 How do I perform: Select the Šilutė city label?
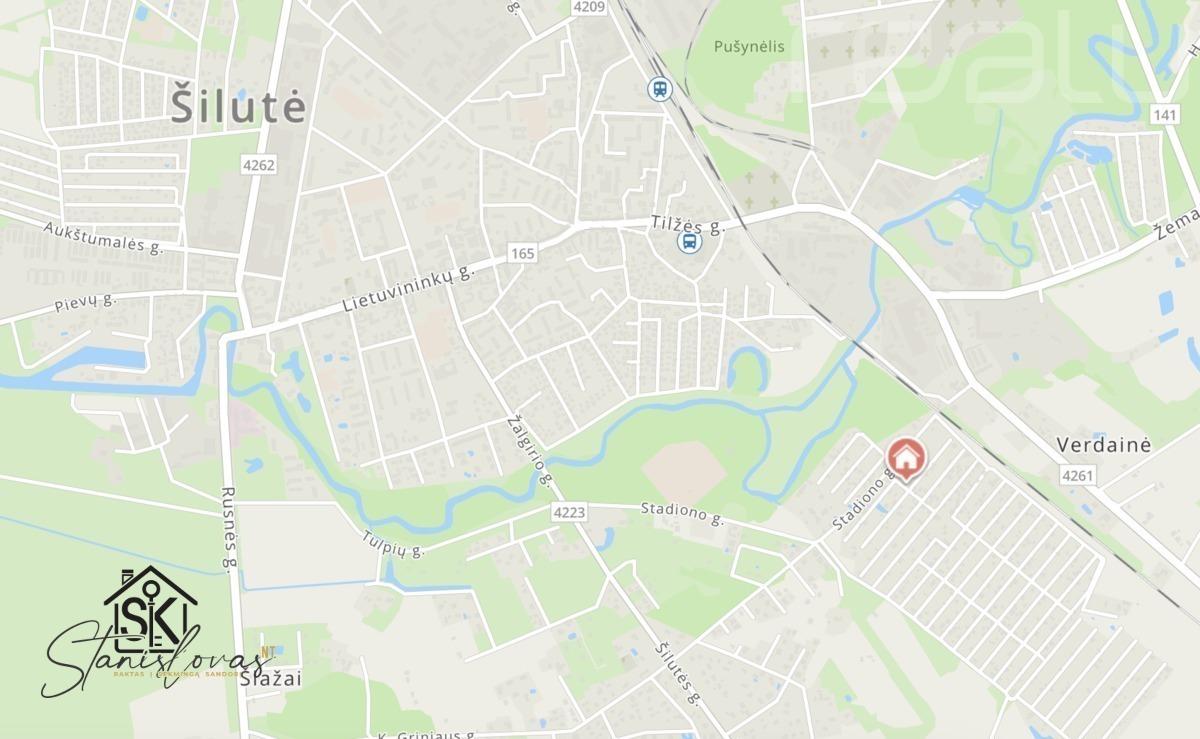point(237,106)
